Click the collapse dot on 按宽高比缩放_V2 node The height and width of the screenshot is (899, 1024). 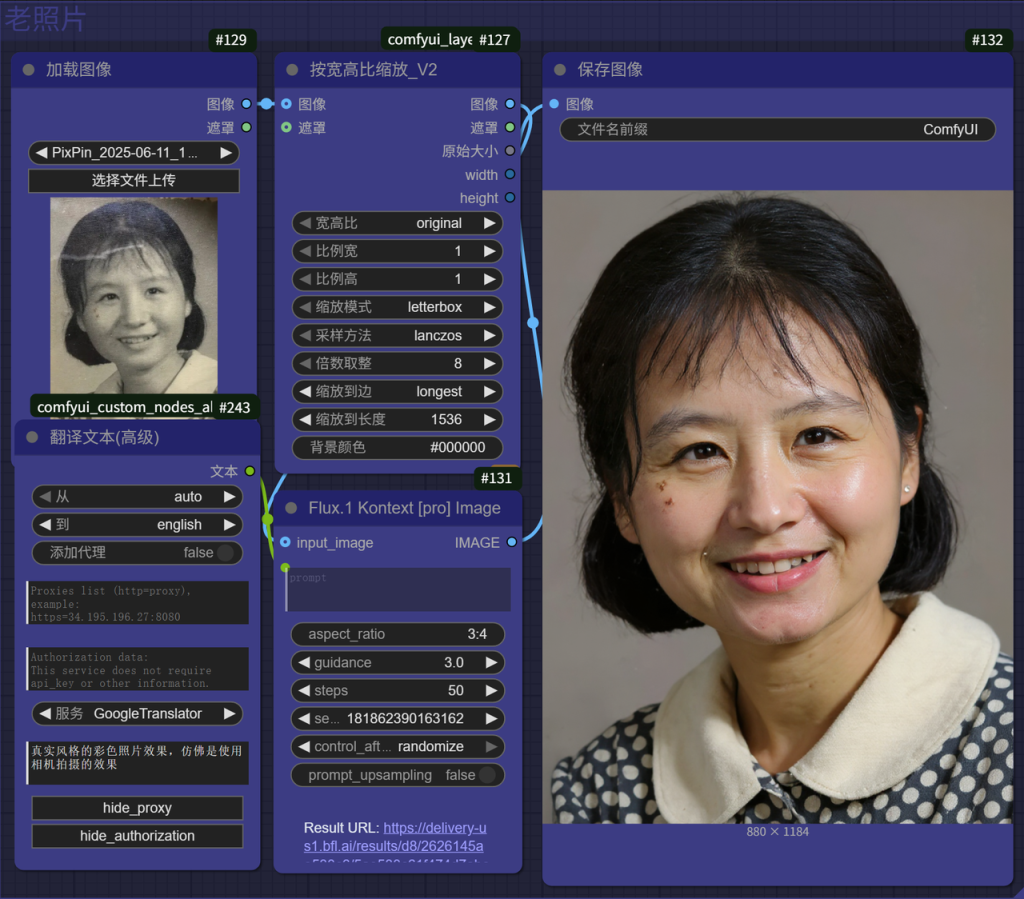point(292,70)
